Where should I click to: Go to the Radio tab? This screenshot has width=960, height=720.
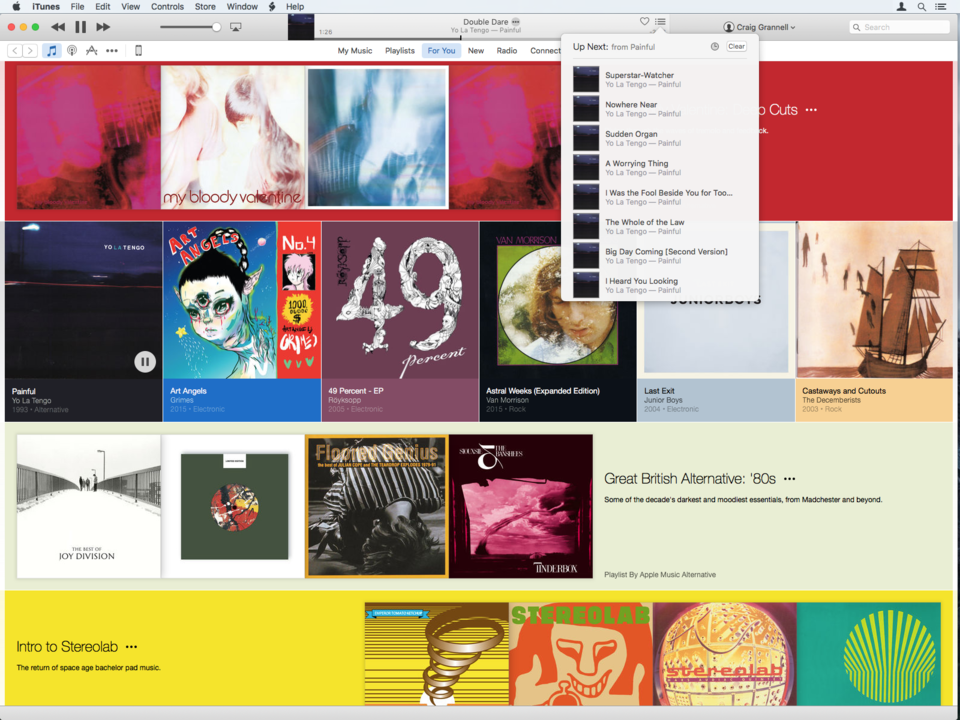coord(507,51)
